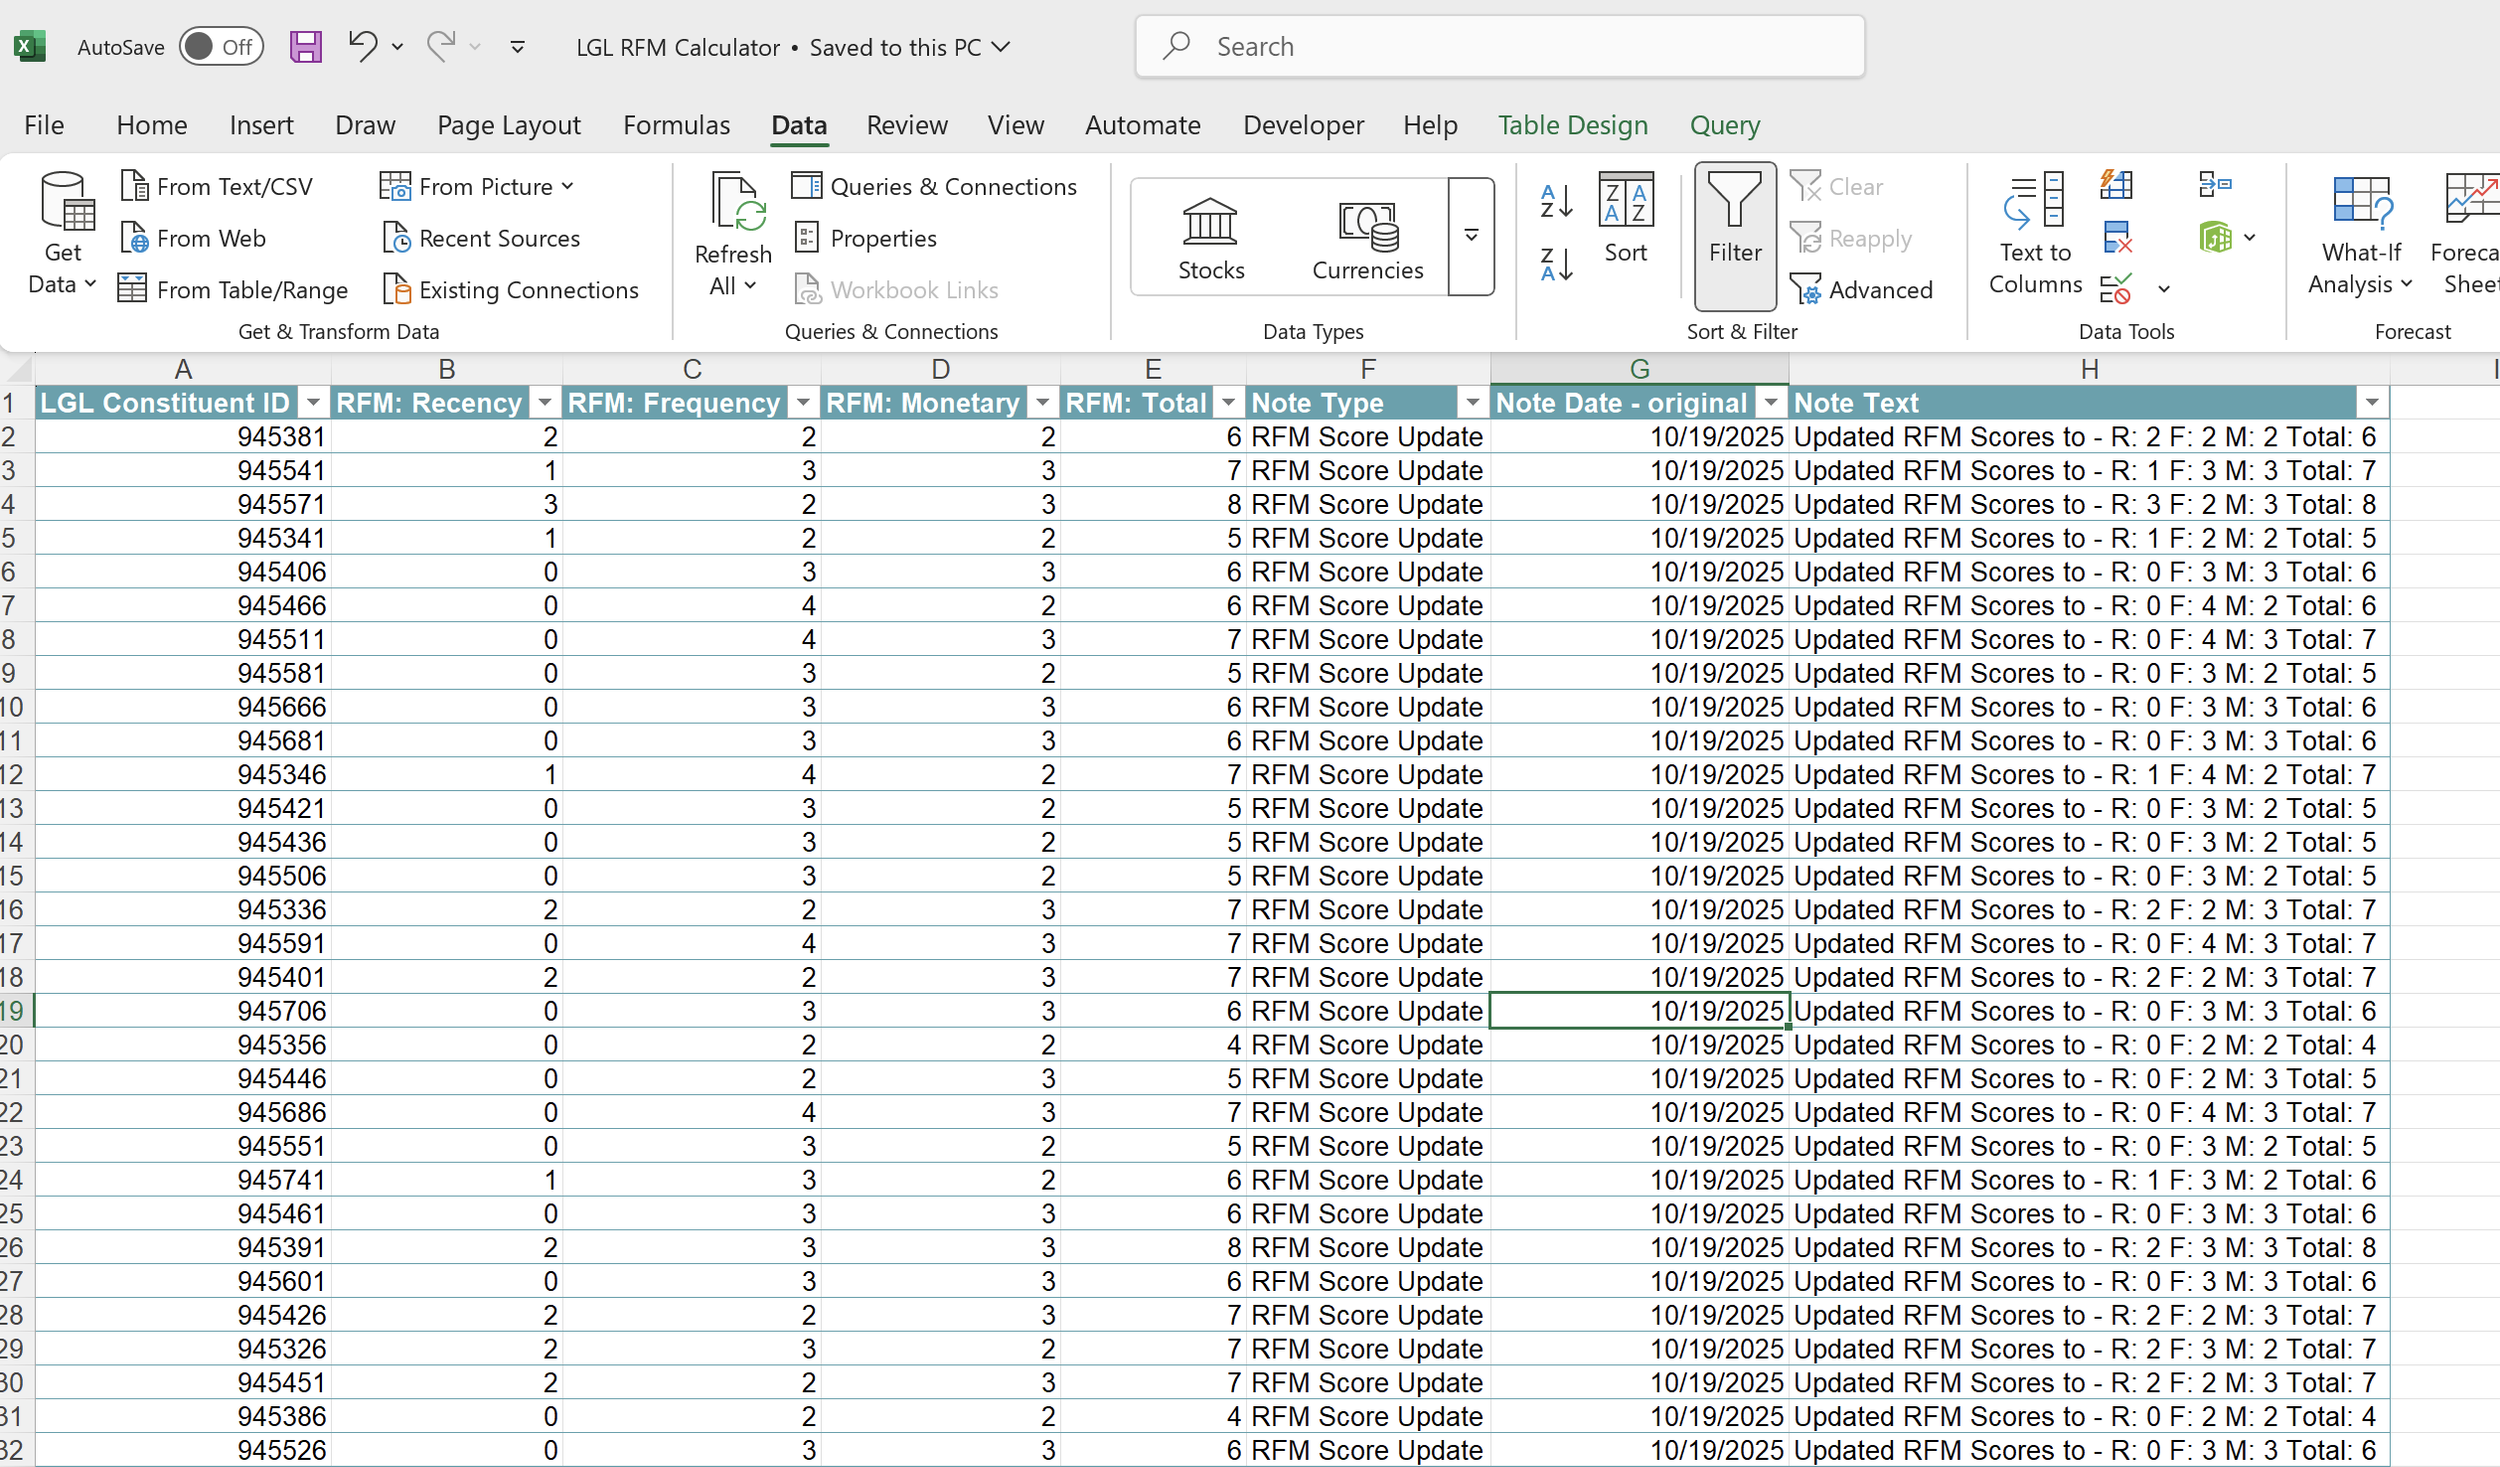
Task: Select the Stocks data type
Action: 1211,238
